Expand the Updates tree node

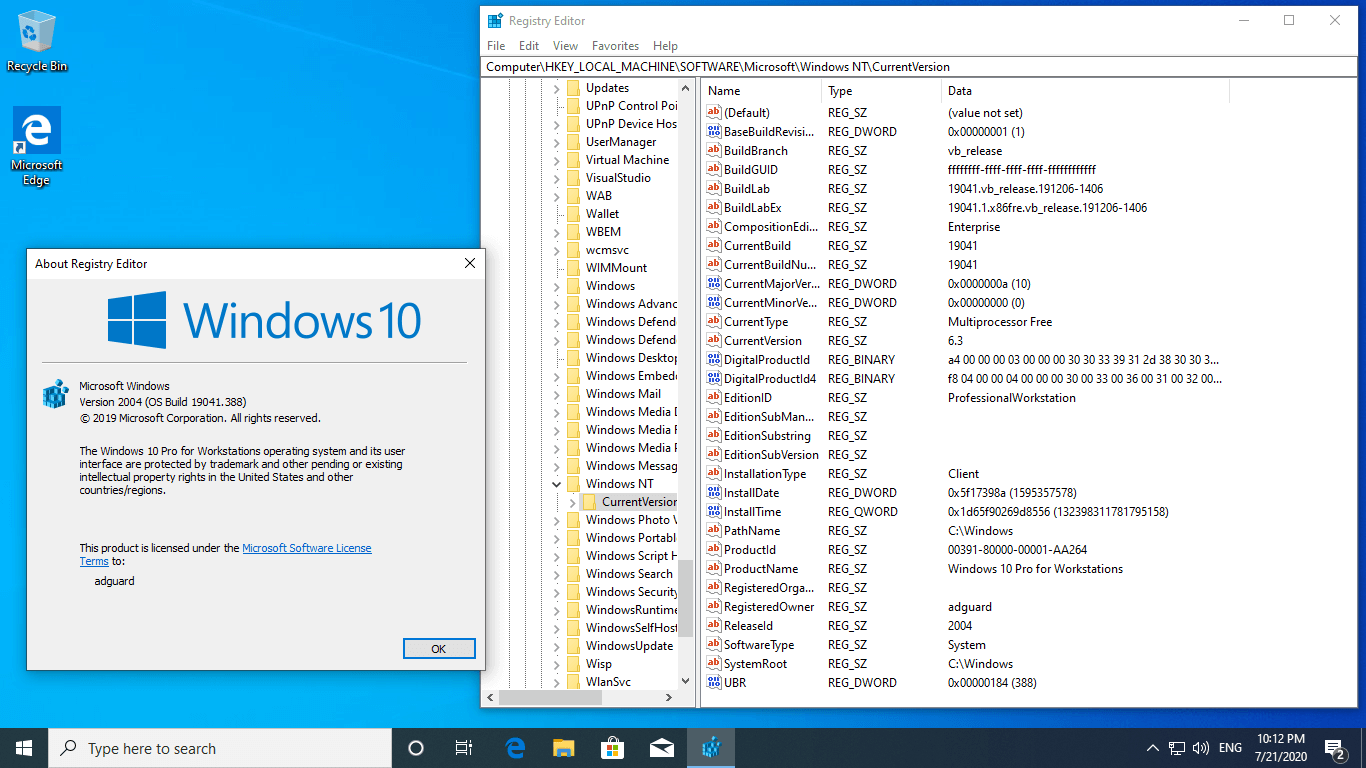[x=557, y=88]
